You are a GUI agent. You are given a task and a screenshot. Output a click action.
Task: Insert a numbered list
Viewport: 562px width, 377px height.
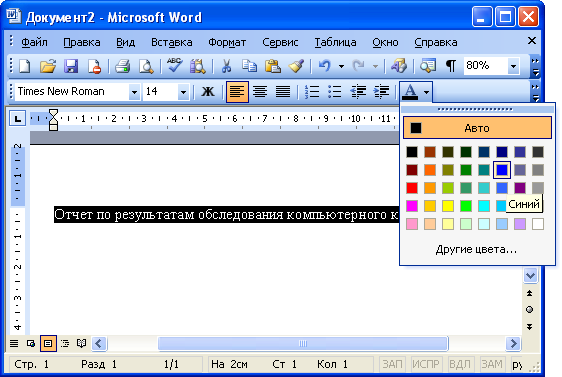pos(312,92)
